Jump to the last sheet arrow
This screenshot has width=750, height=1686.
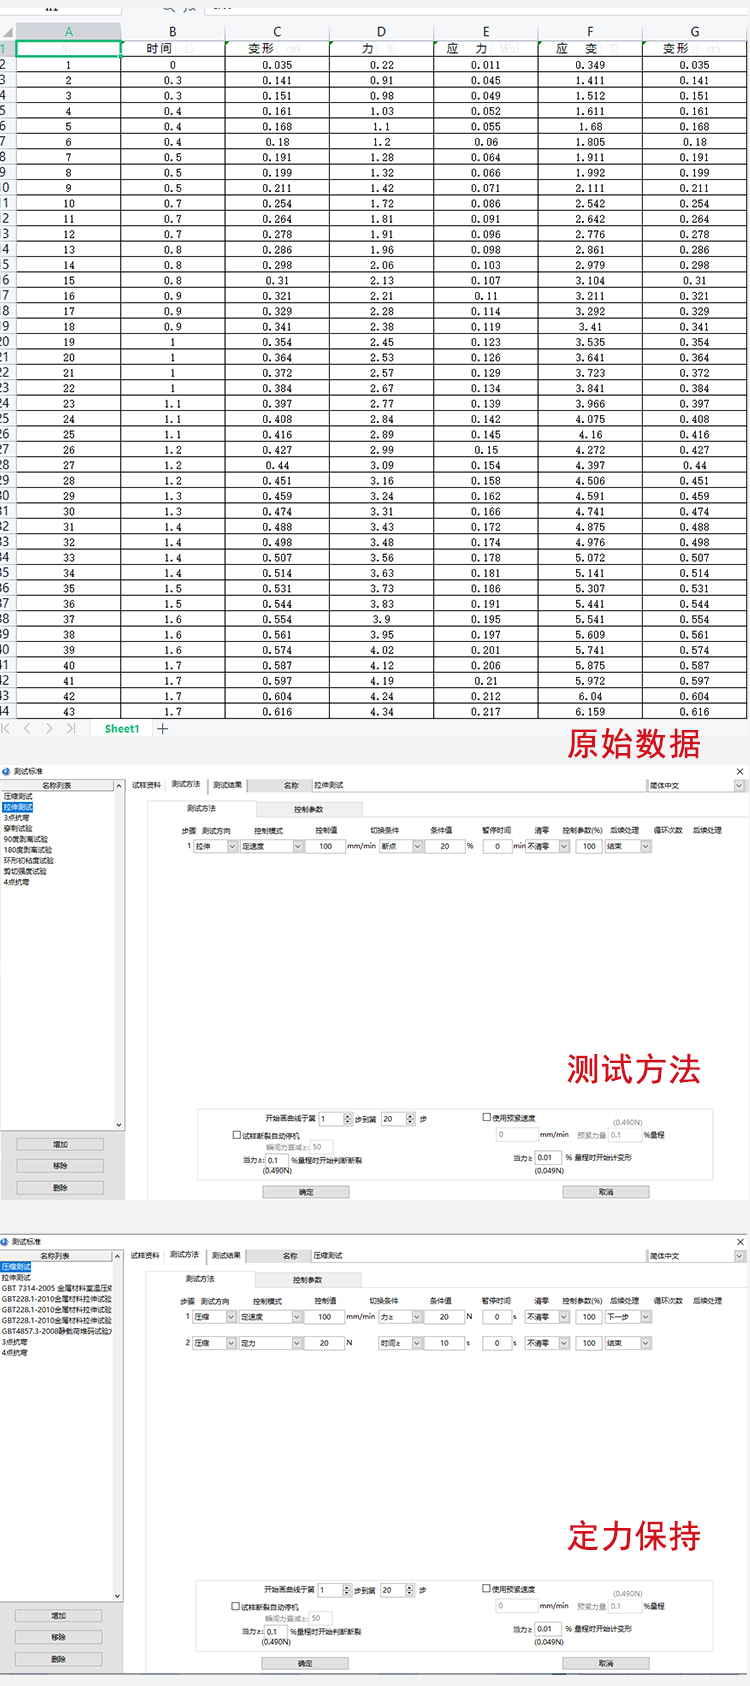pos(71,729)
